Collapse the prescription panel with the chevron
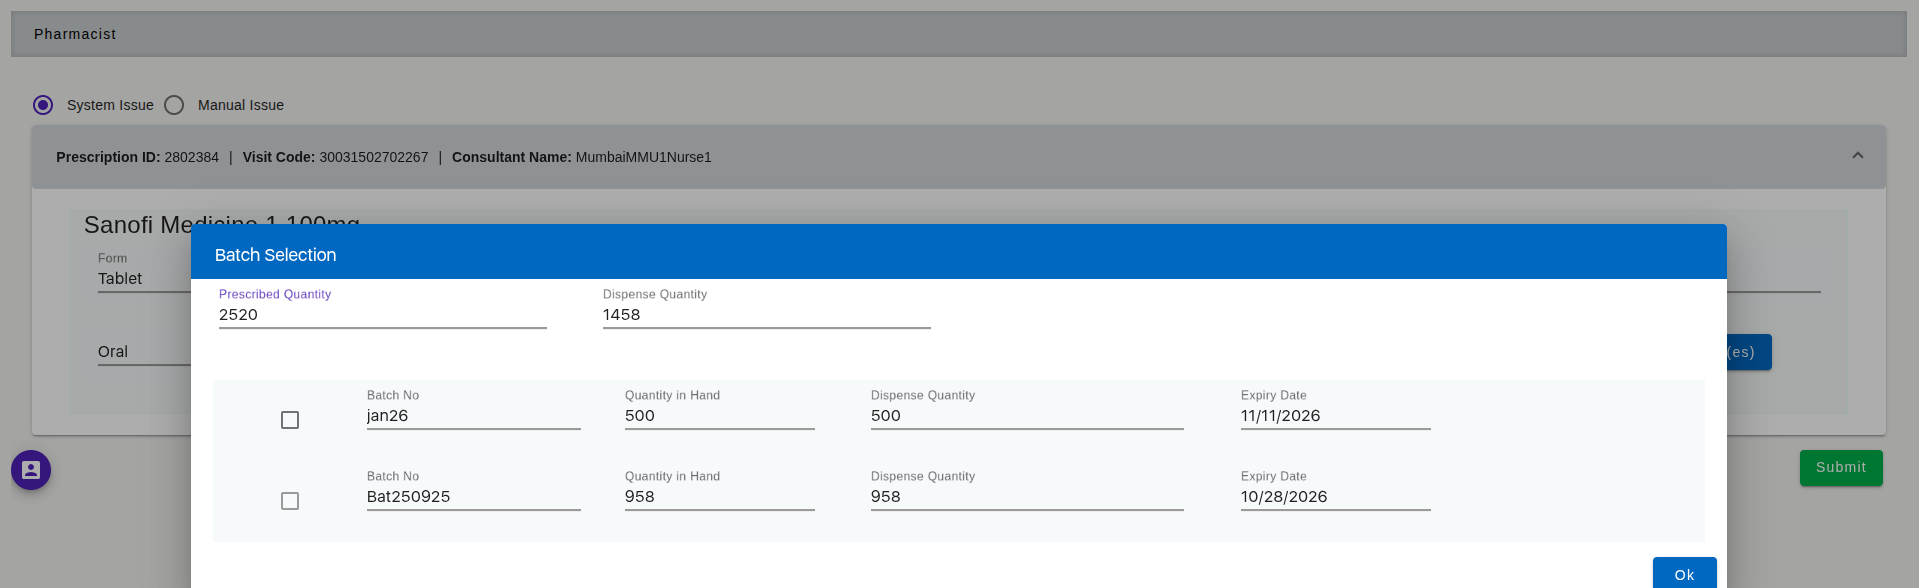This screenshot has width=1919, height=588. [1857, 156]
